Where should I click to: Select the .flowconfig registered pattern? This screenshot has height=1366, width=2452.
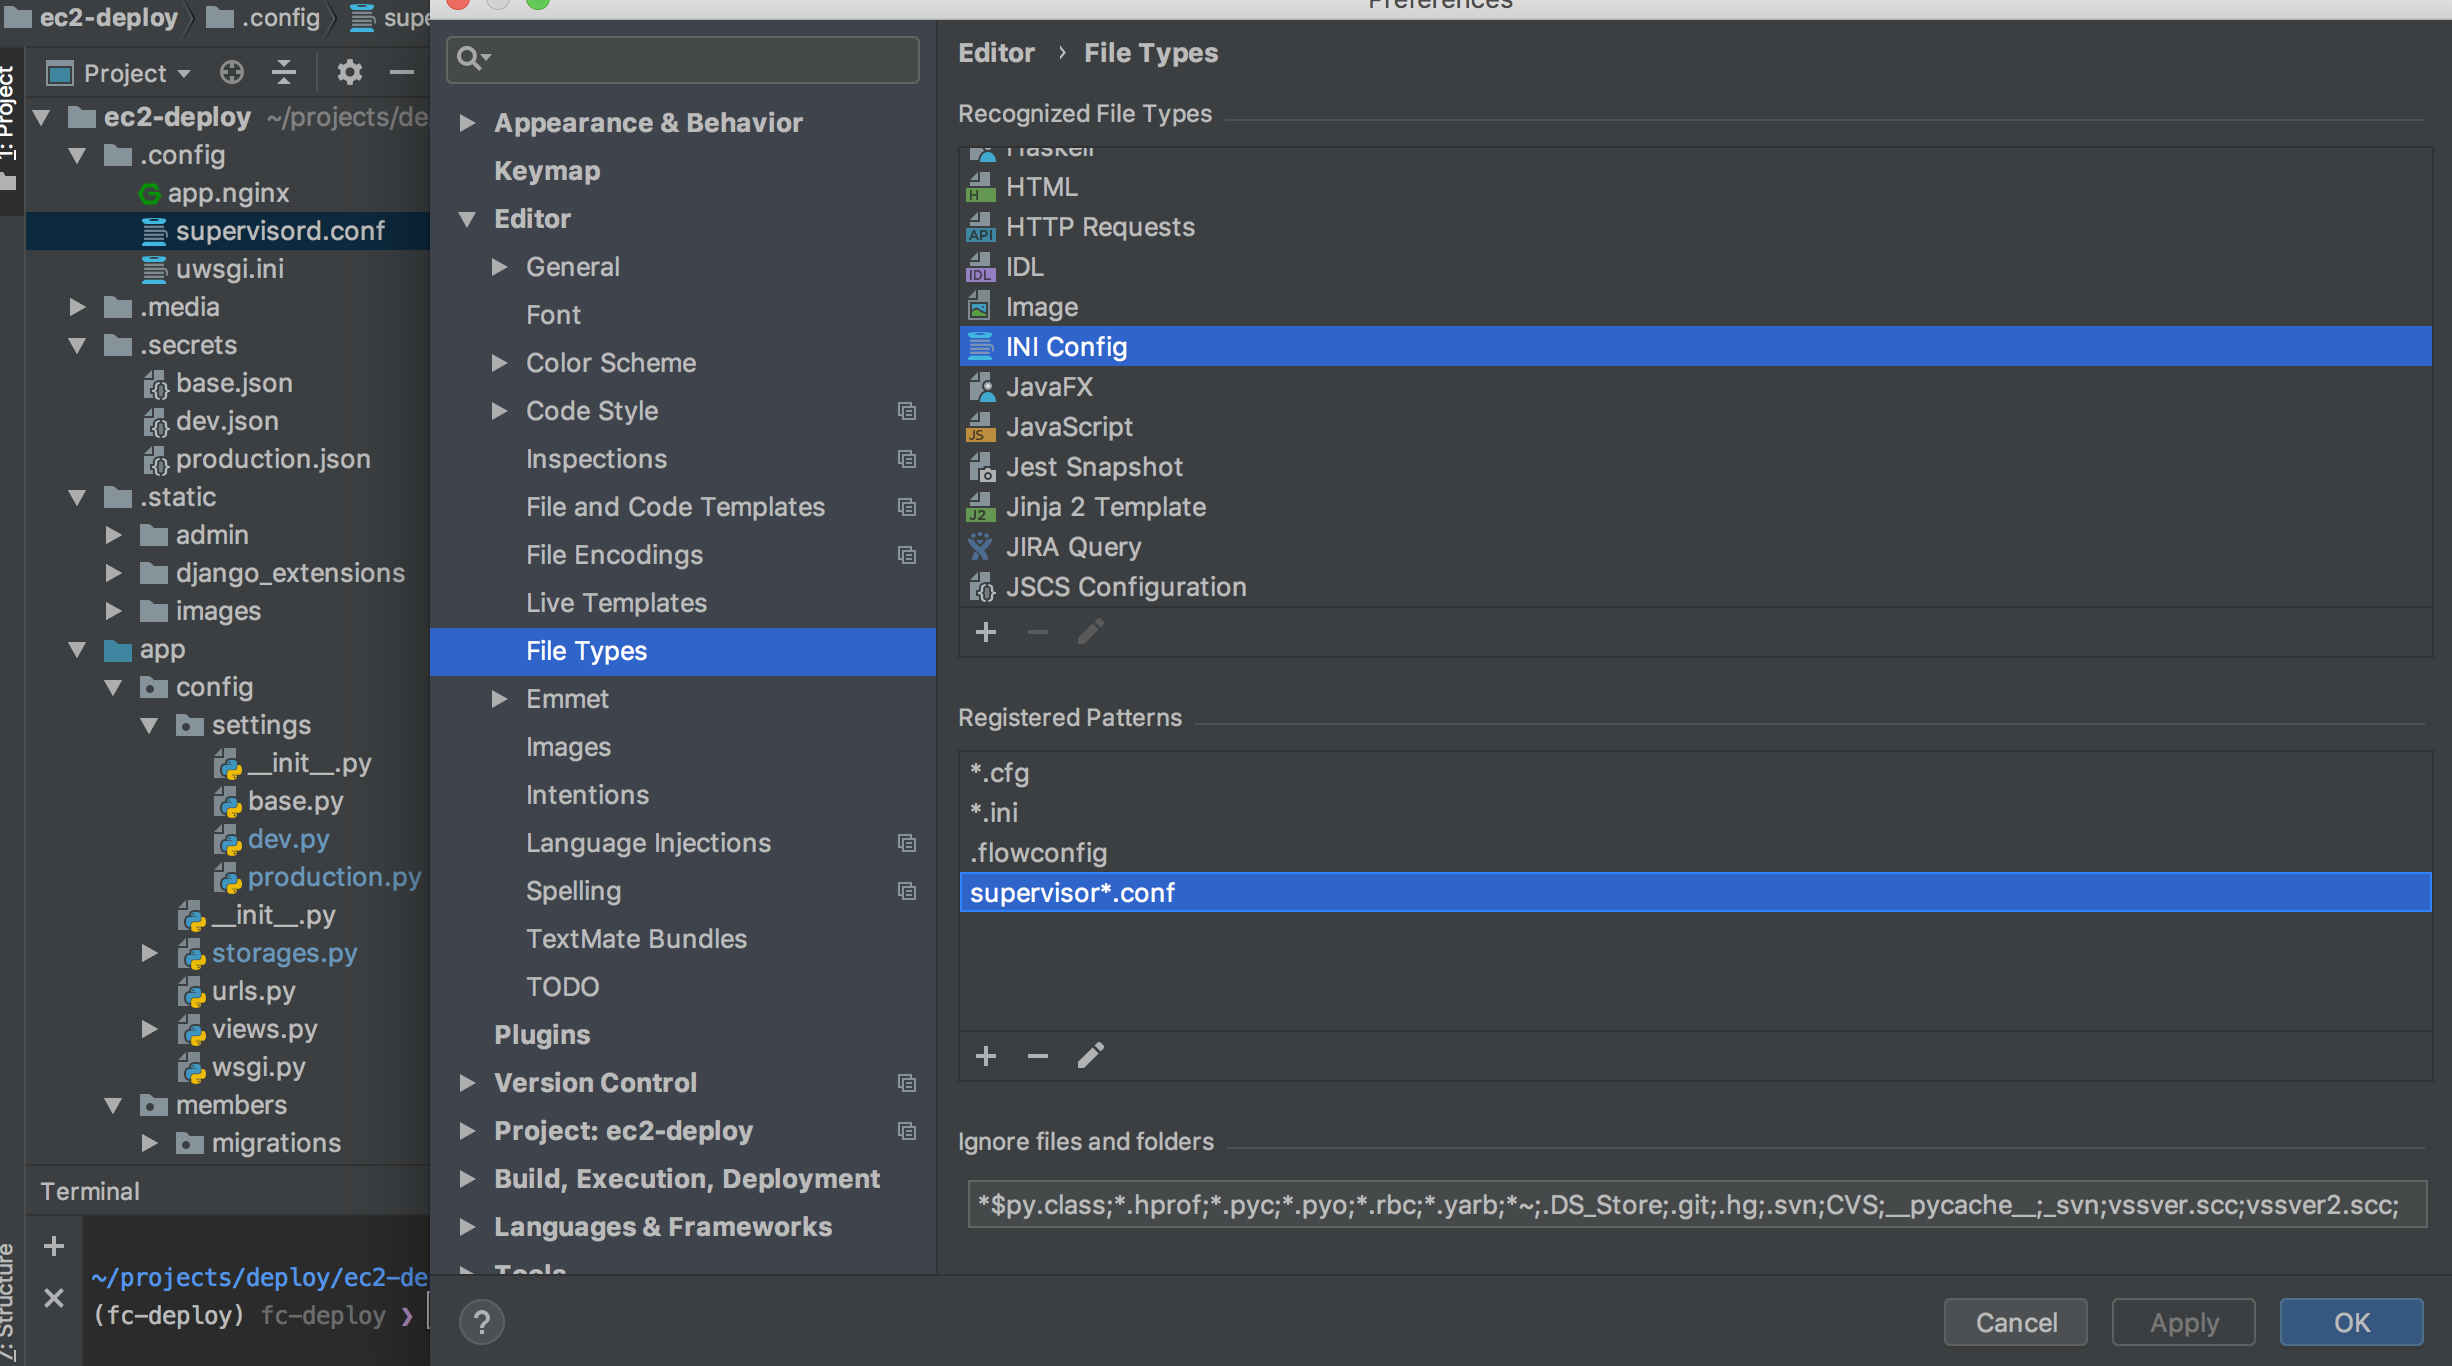[x=1695, y=852]
